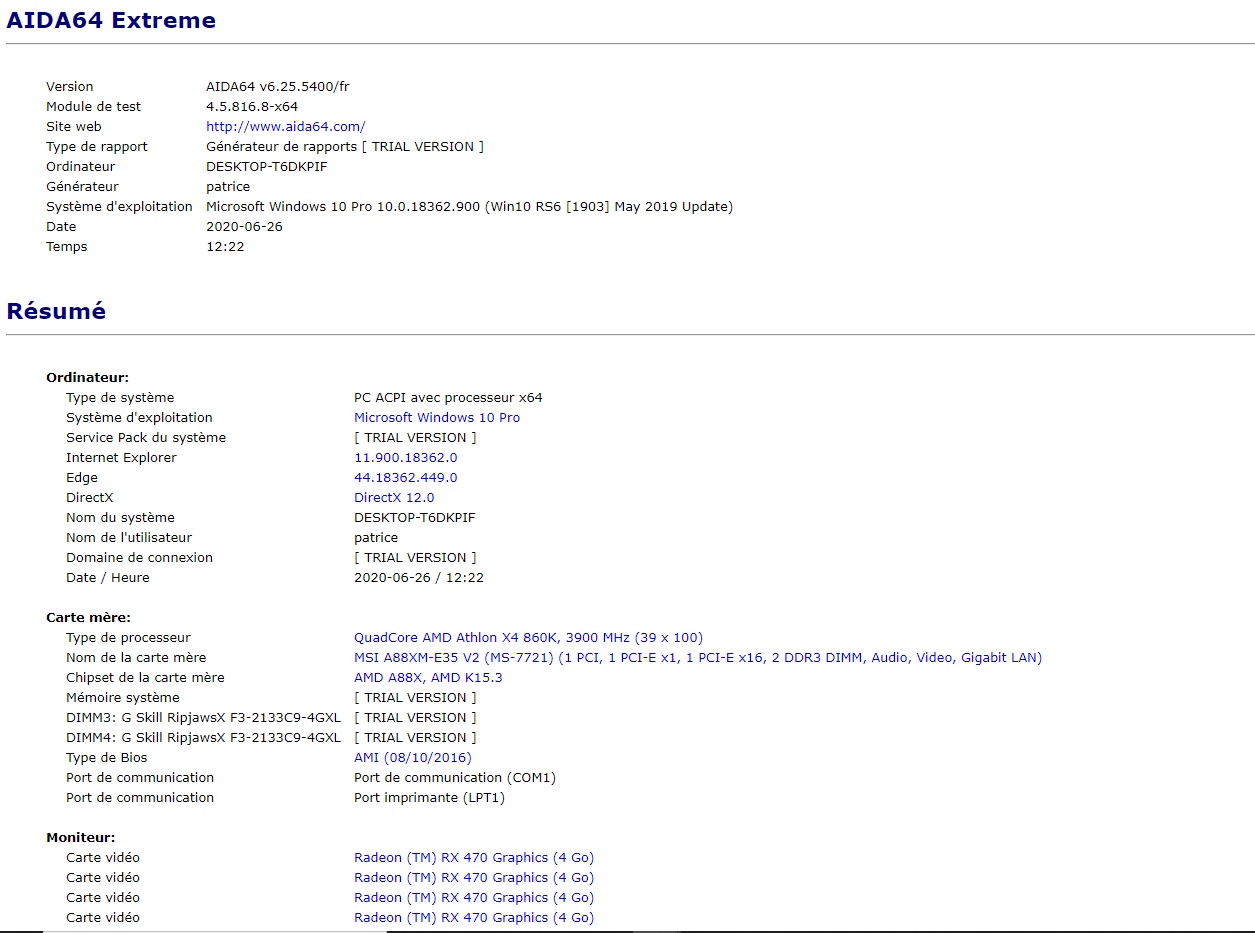Open Internet Explorer version 11.900.18362.0 link
Screen dimensions: 1255x933
tap(405, 458)
